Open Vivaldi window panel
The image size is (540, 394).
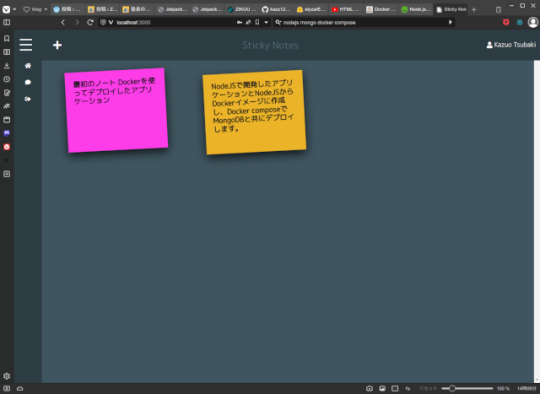click(x=7, y=120)
